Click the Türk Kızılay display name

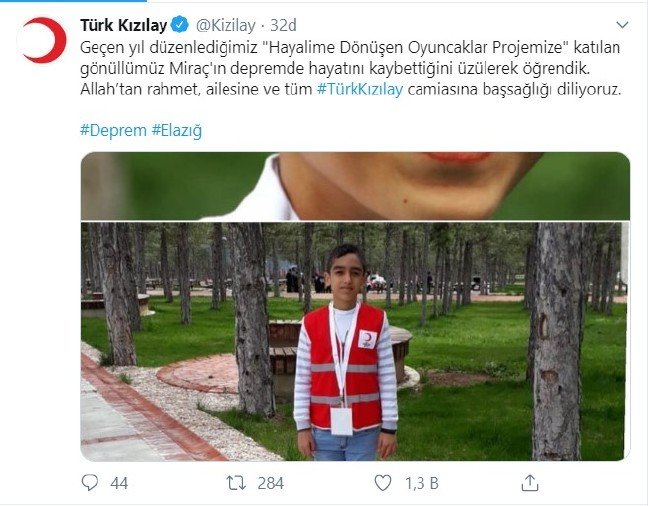[123, 25]
